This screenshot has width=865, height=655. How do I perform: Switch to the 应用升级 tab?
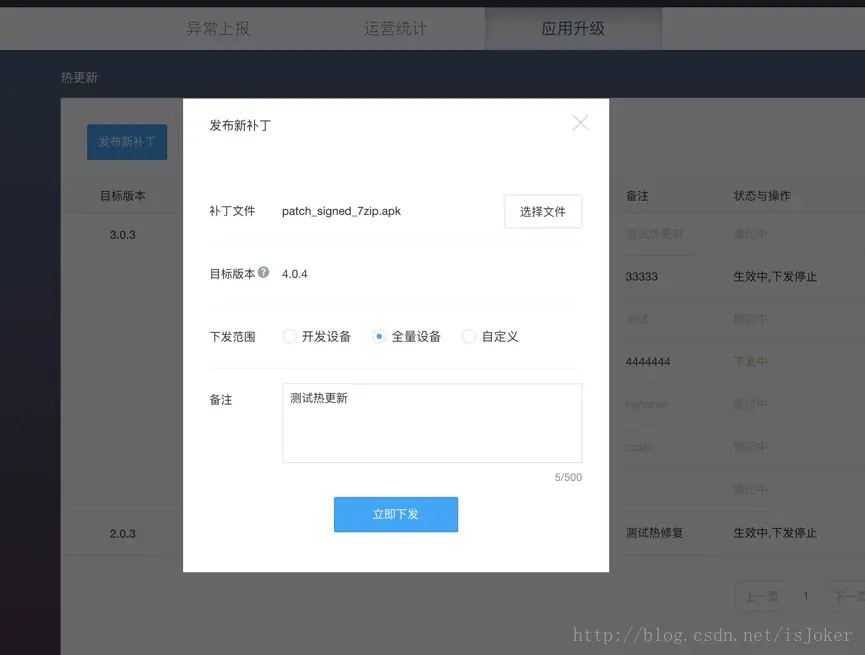click(572, 28)
